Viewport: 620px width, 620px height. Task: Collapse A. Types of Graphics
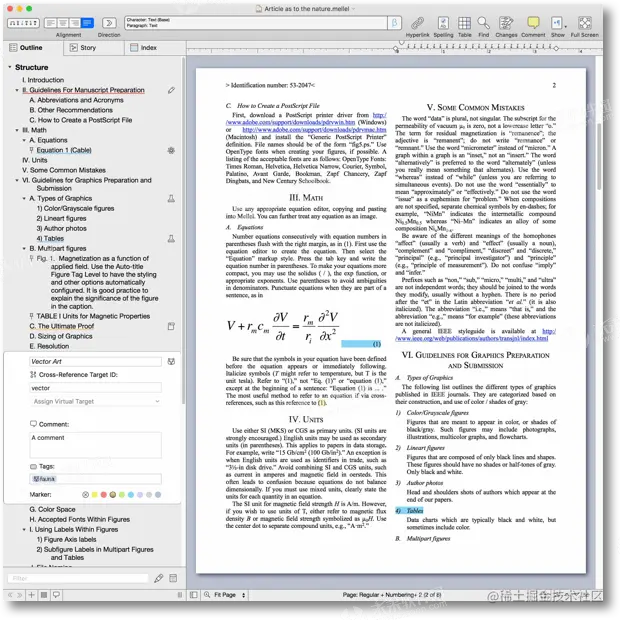24,198
